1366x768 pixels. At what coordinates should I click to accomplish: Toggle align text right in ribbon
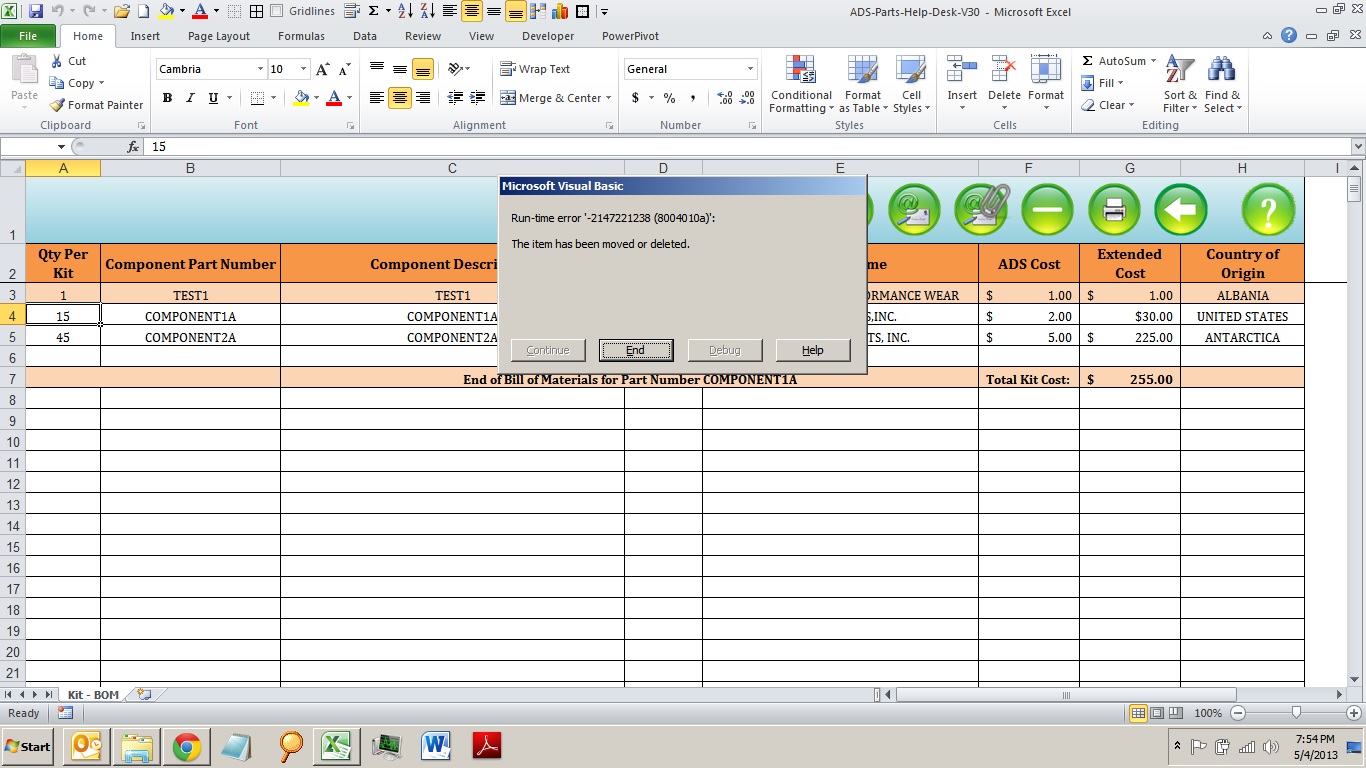click(423, 98)
